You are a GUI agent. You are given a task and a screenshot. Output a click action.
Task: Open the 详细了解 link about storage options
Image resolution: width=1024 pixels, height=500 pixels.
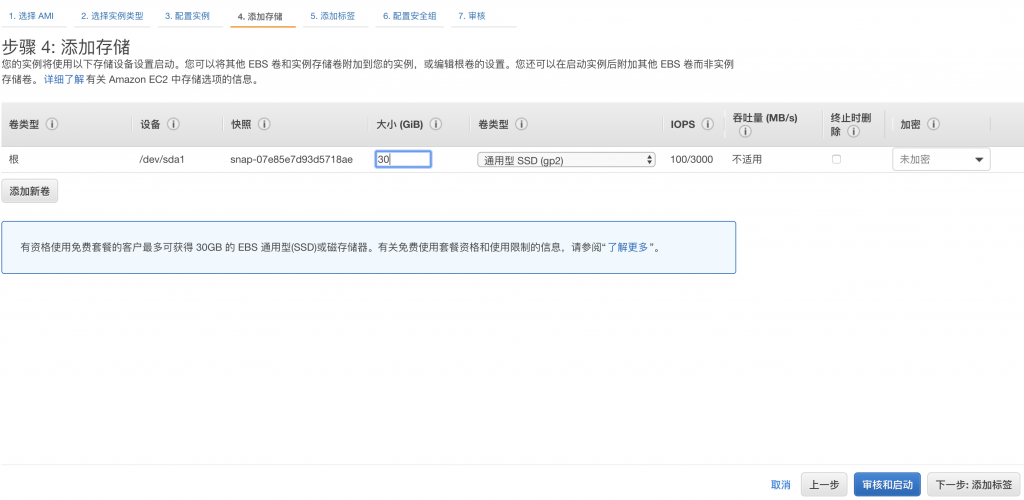[64, 80]
